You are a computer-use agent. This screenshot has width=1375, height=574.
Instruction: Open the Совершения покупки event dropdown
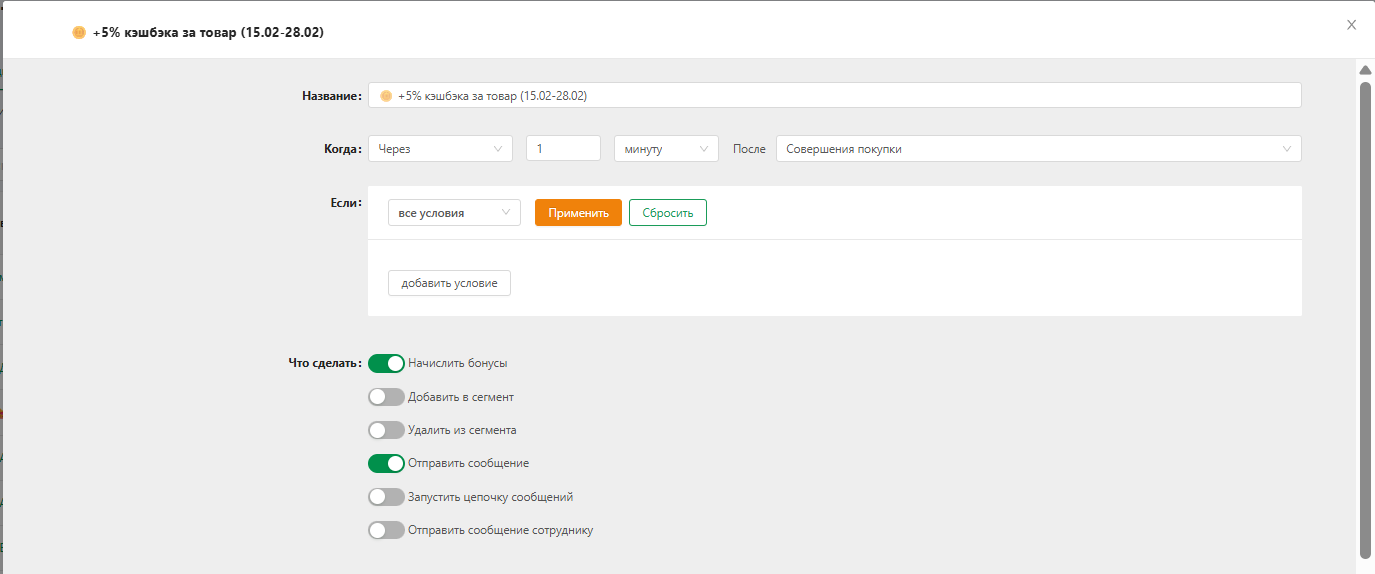tap(1039, 149)
